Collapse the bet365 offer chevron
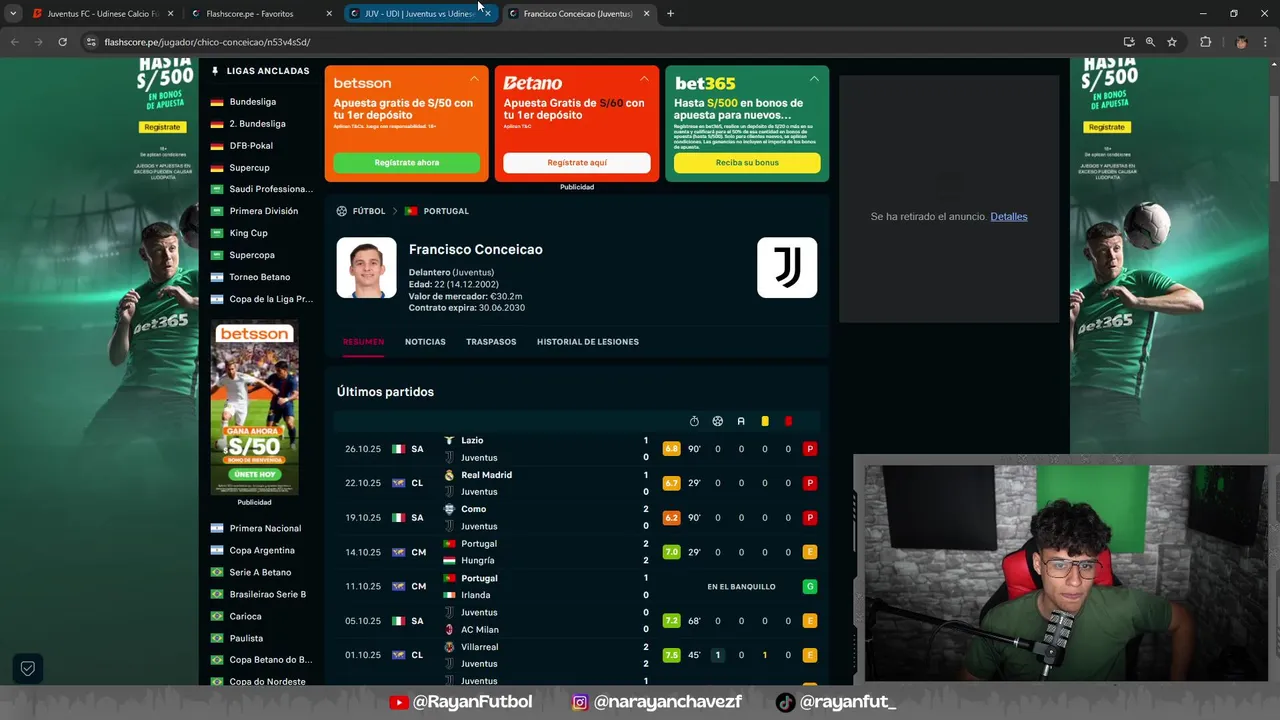The width and height of the screenshot is (1280, 720). click(814, 78)
